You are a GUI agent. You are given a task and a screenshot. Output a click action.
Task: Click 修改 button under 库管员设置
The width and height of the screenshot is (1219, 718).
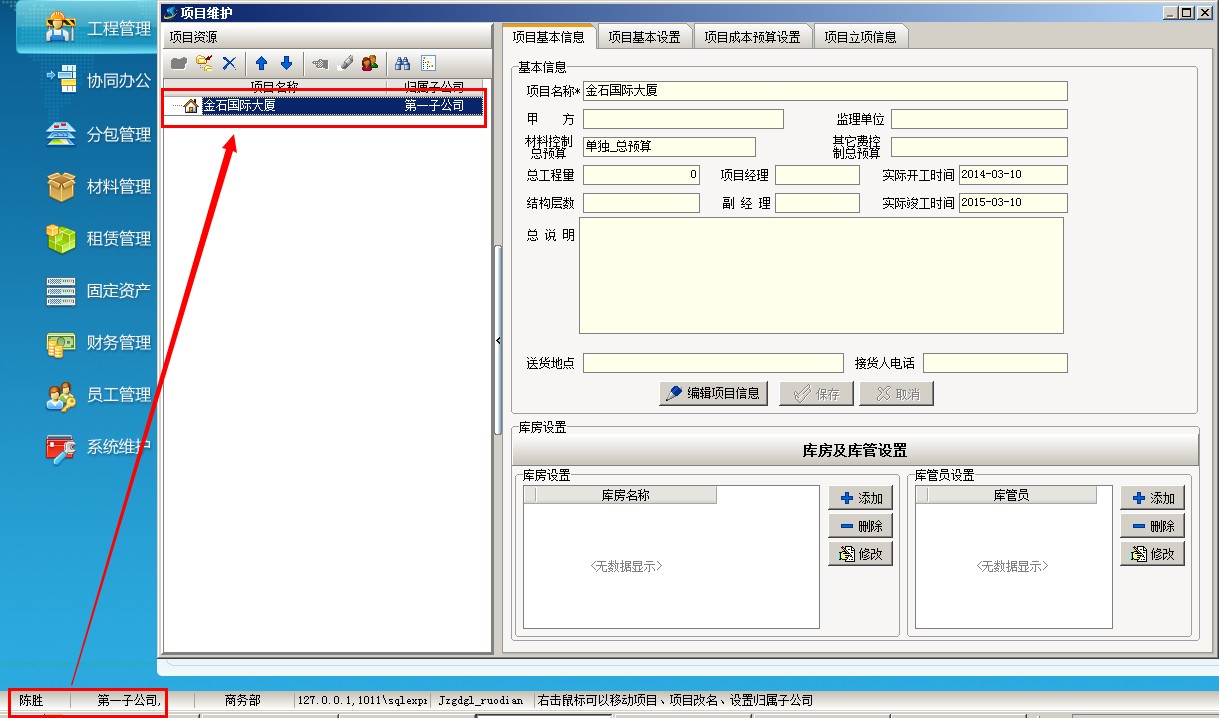pyautogui.click(x=1152, y=554)
